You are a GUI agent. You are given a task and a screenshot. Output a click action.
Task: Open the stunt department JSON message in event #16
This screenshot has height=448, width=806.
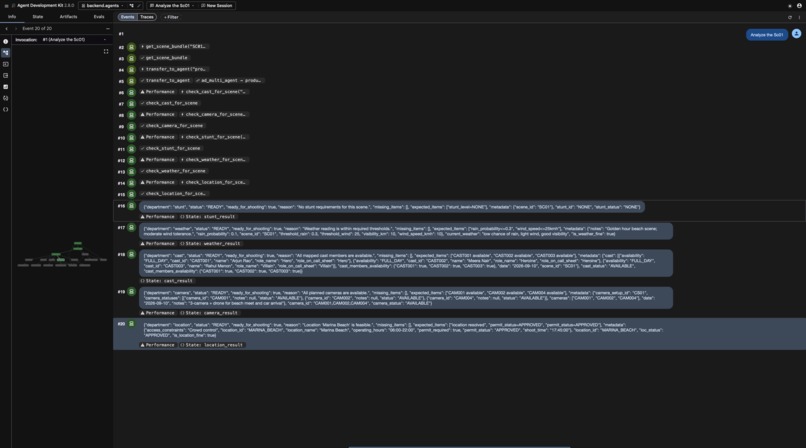[392, 207]
